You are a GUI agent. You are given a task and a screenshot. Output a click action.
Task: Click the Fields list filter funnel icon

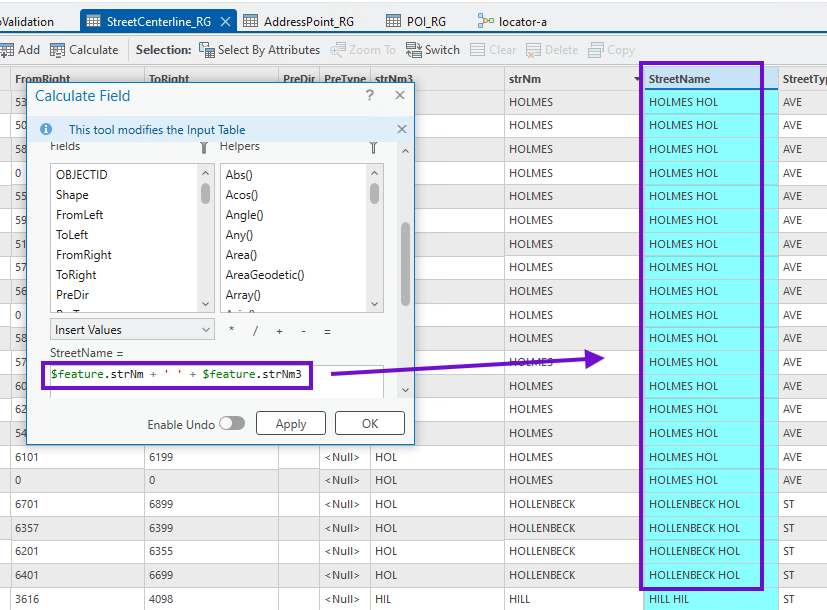(204, 147)
